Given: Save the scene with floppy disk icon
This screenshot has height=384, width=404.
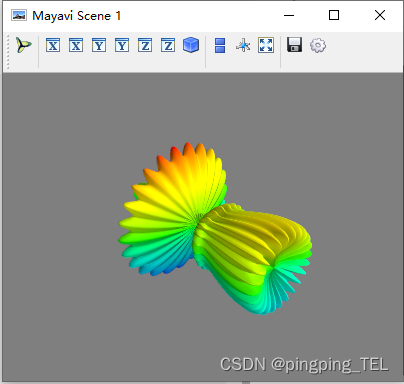Looking at the screenshot, I should pyautogui.click(x=295, y=45).
